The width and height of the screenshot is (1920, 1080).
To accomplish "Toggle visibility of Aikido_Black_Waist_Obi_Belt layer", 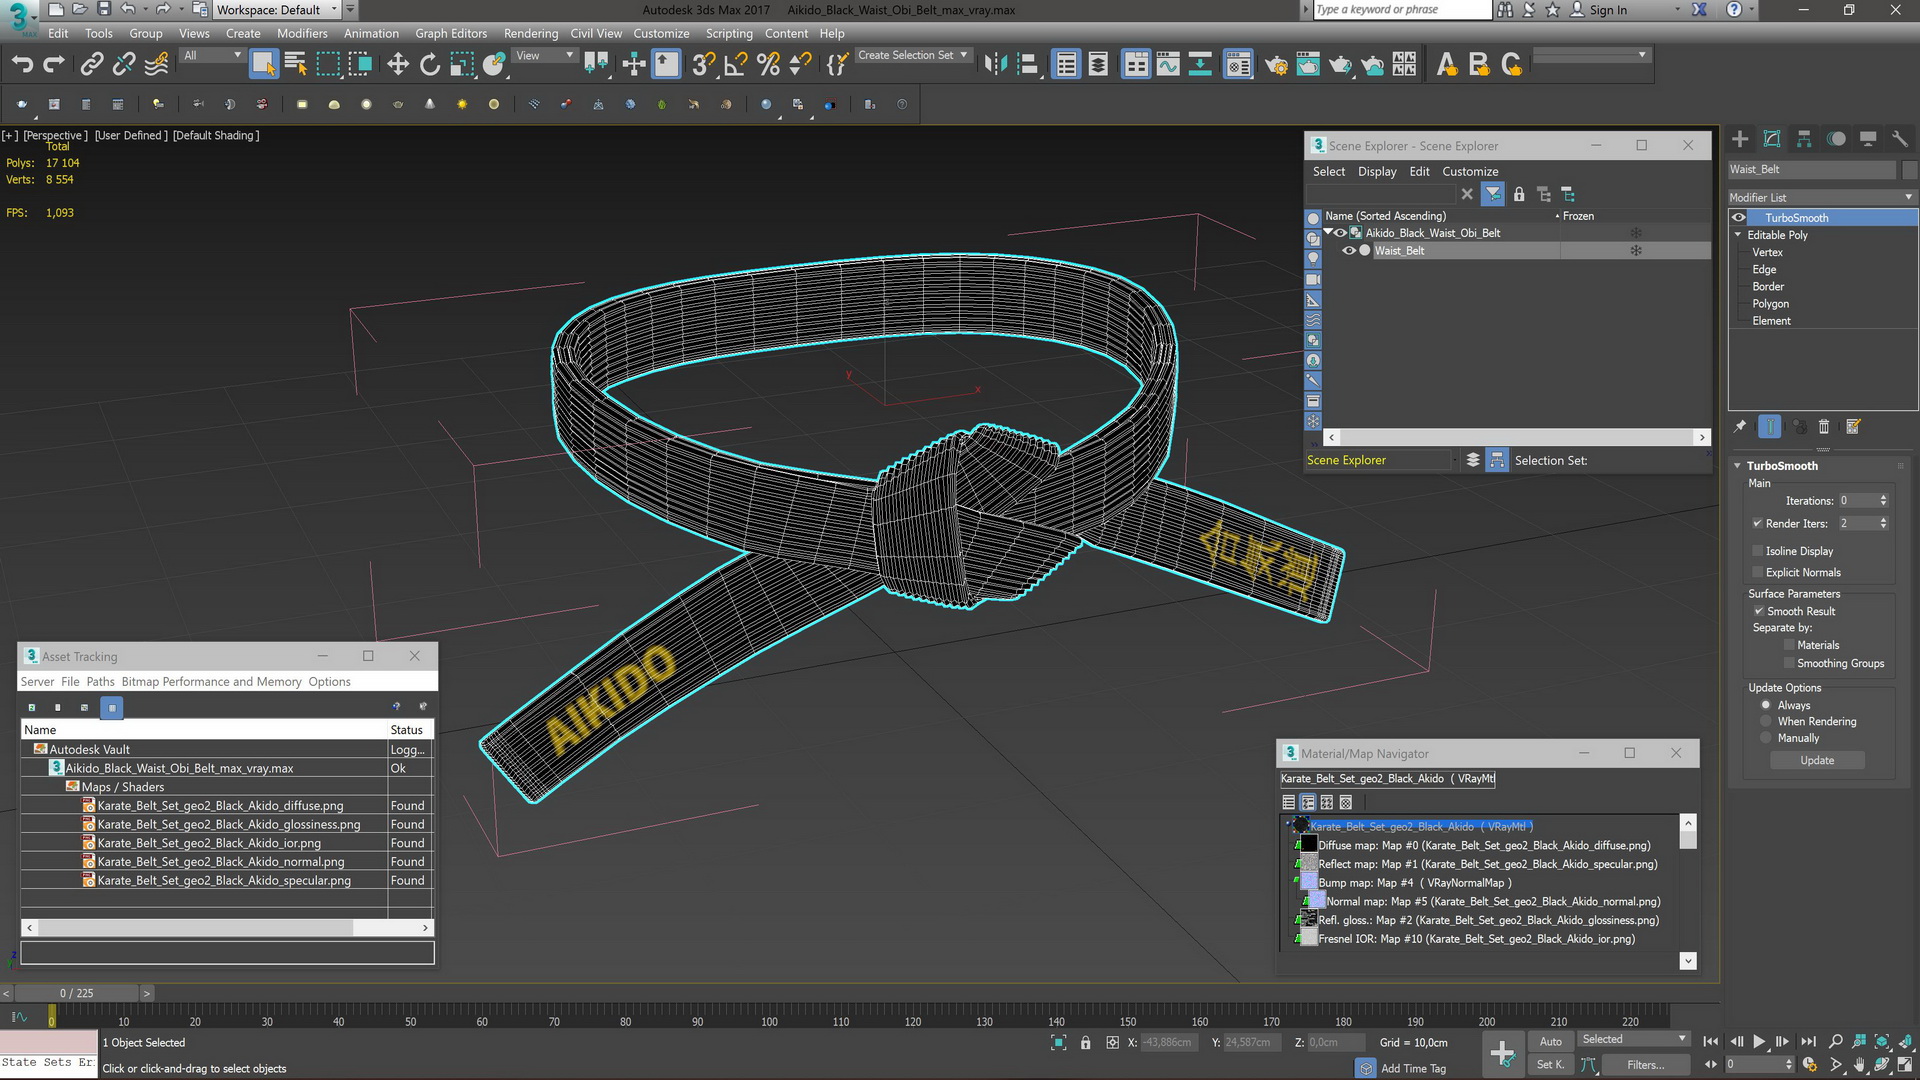I will pyautogui.click(x=1341, y=233).
